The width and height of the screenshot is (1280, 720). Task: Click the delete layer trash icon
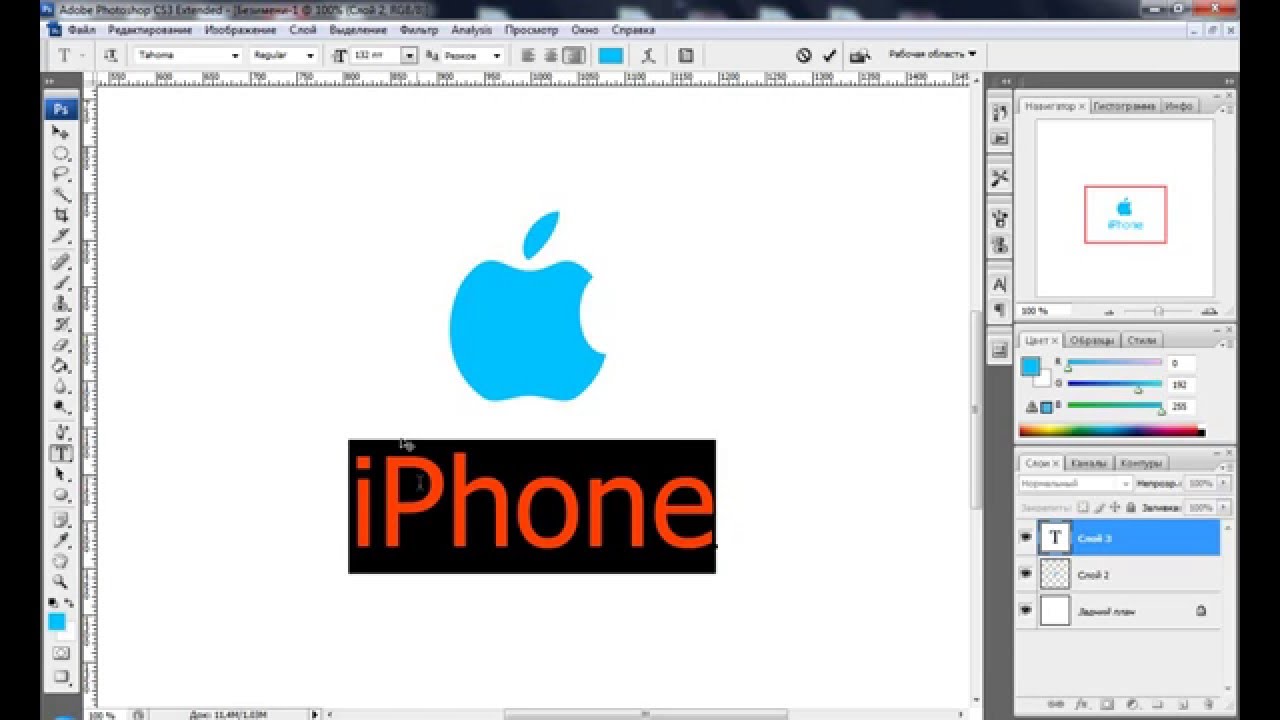pyautogui.click(x=1208, y=704)
